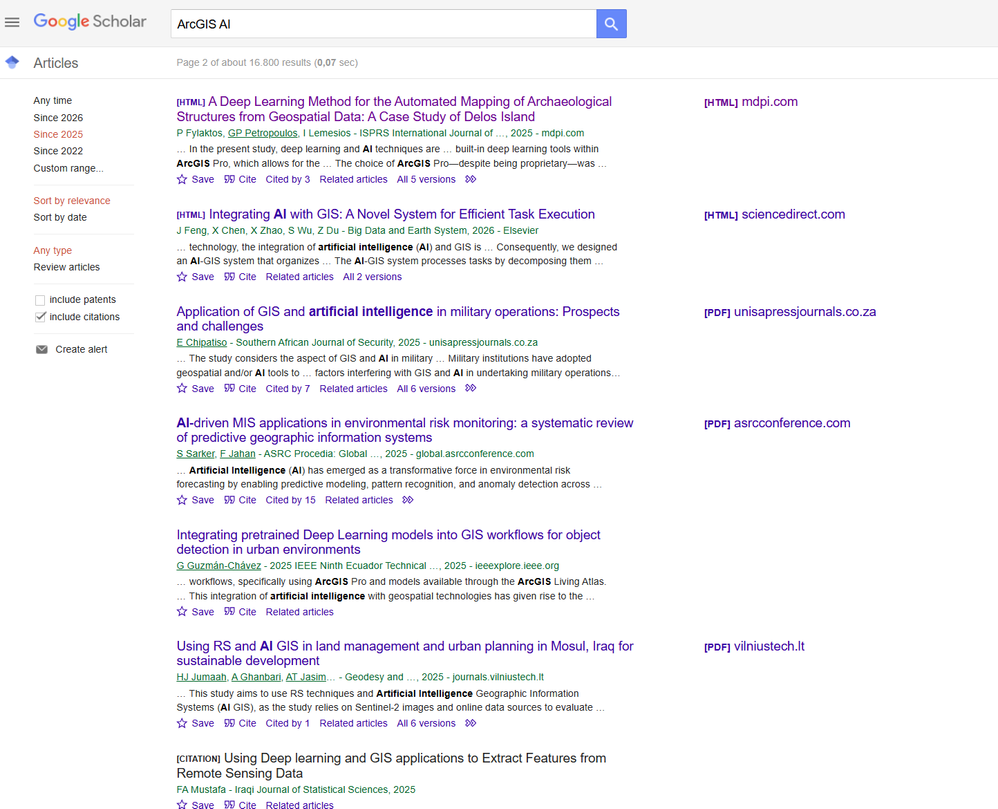Click quote Cite icon for pretrained Deep Learning article
Image resolution: width=998 pixels, height=809 pixels.
click(x=229, y=612)
